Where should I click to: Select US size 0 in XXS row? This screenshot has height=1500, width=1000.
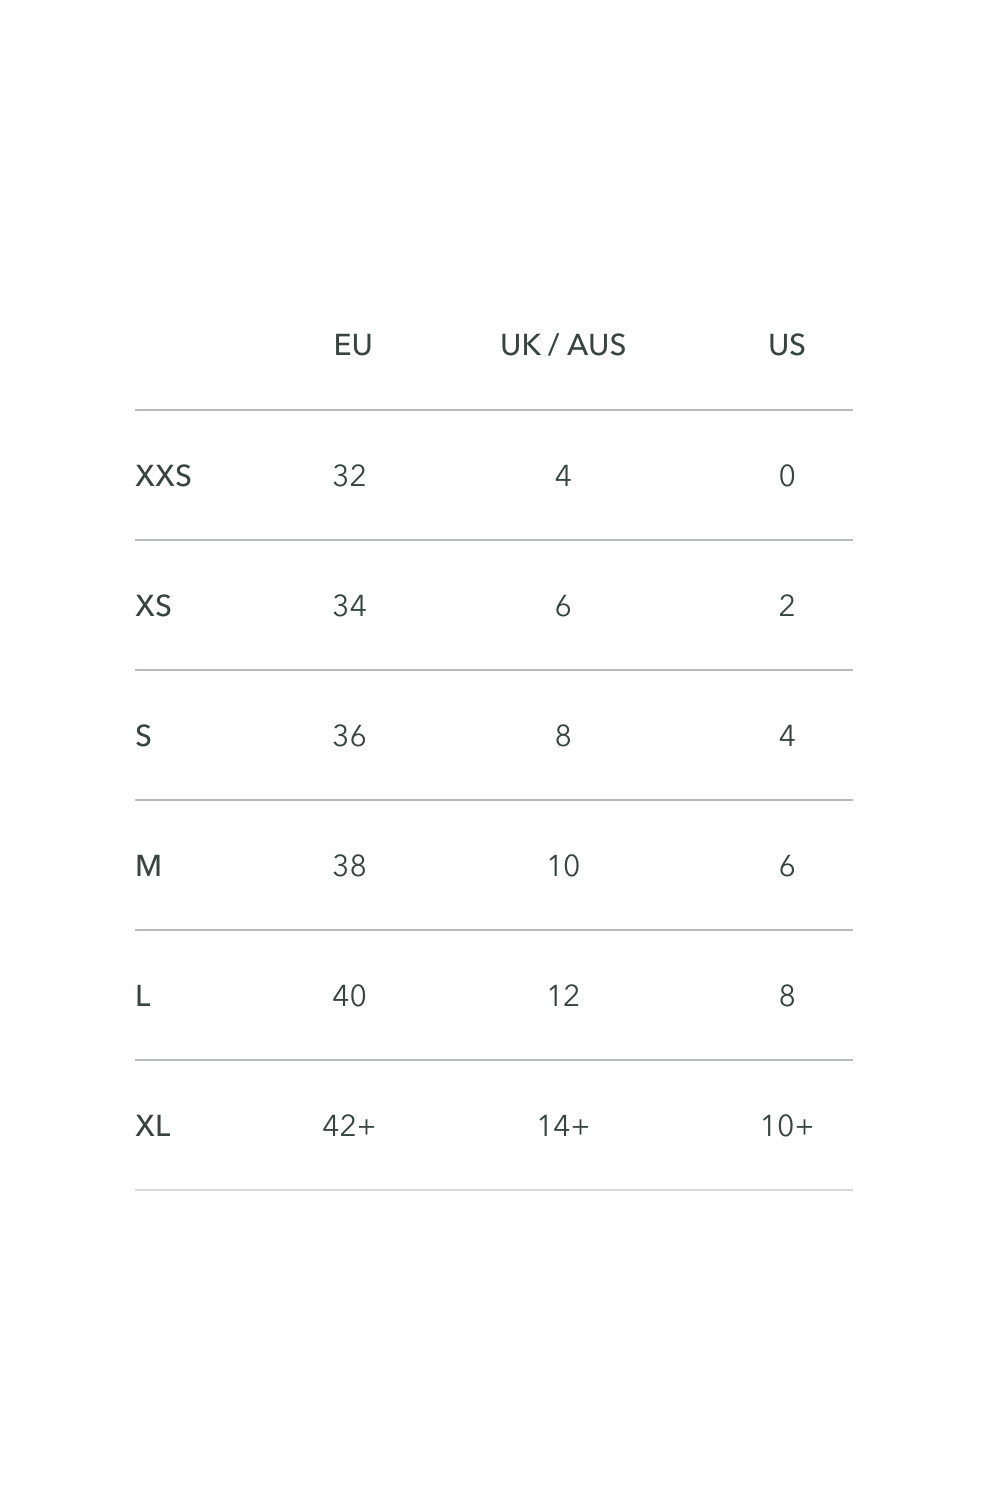pos(787,476)
